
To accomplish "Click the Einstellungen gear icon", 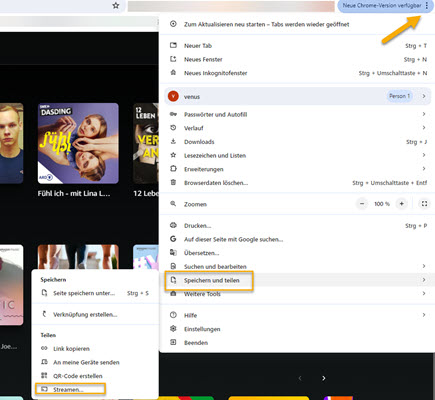I will 173,329.
